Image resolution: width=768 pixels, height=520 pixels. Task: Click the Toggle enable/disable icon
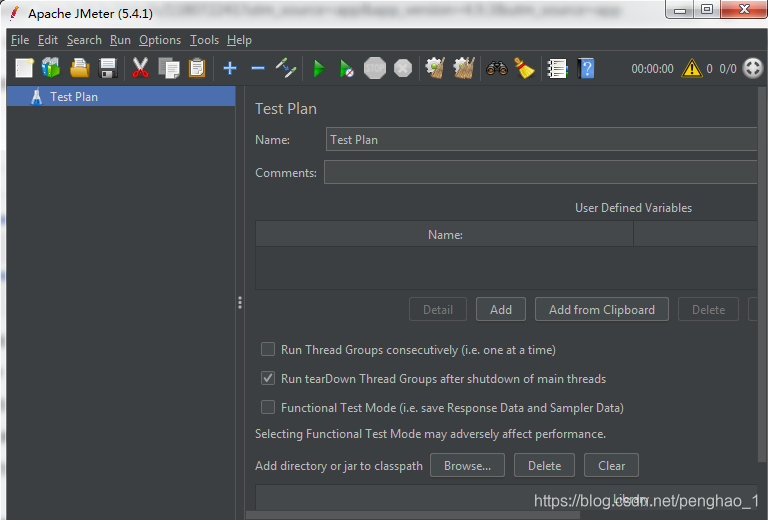(x=286, y=68)
